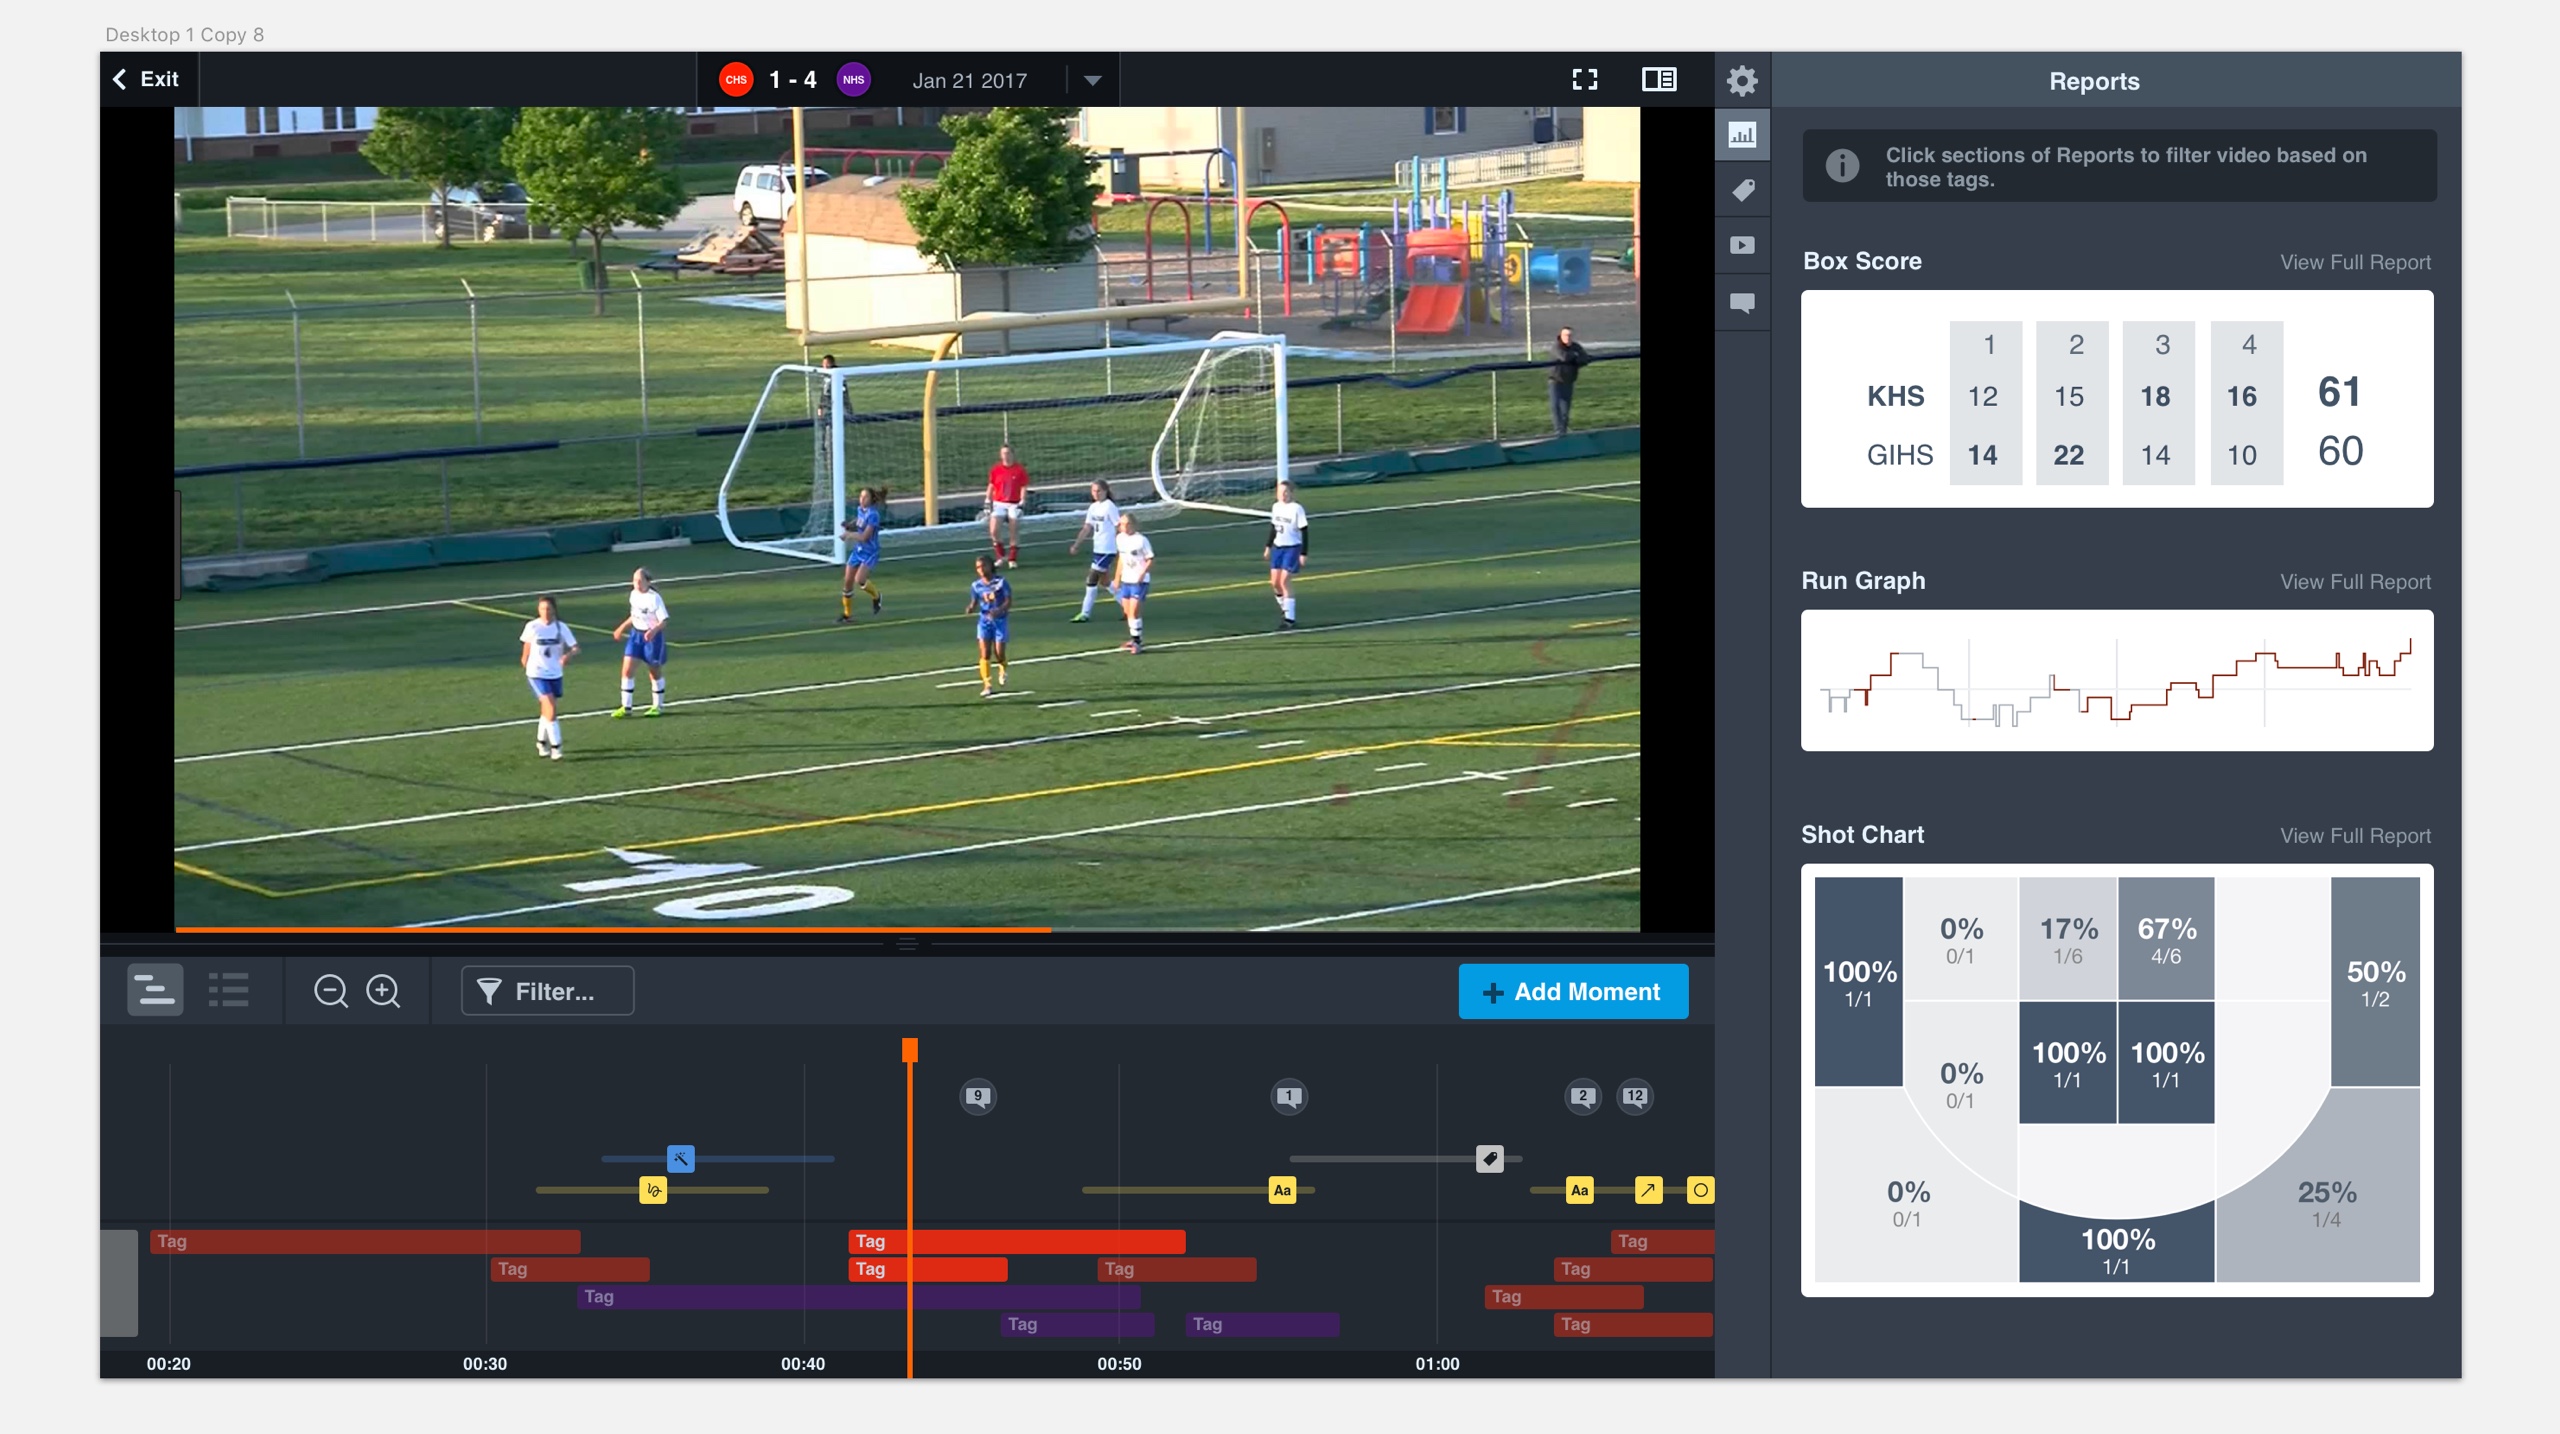2560x1434 pixels.
Task: Select the grey tag marker on timeline
Action: click(x=1490, y=1159)
